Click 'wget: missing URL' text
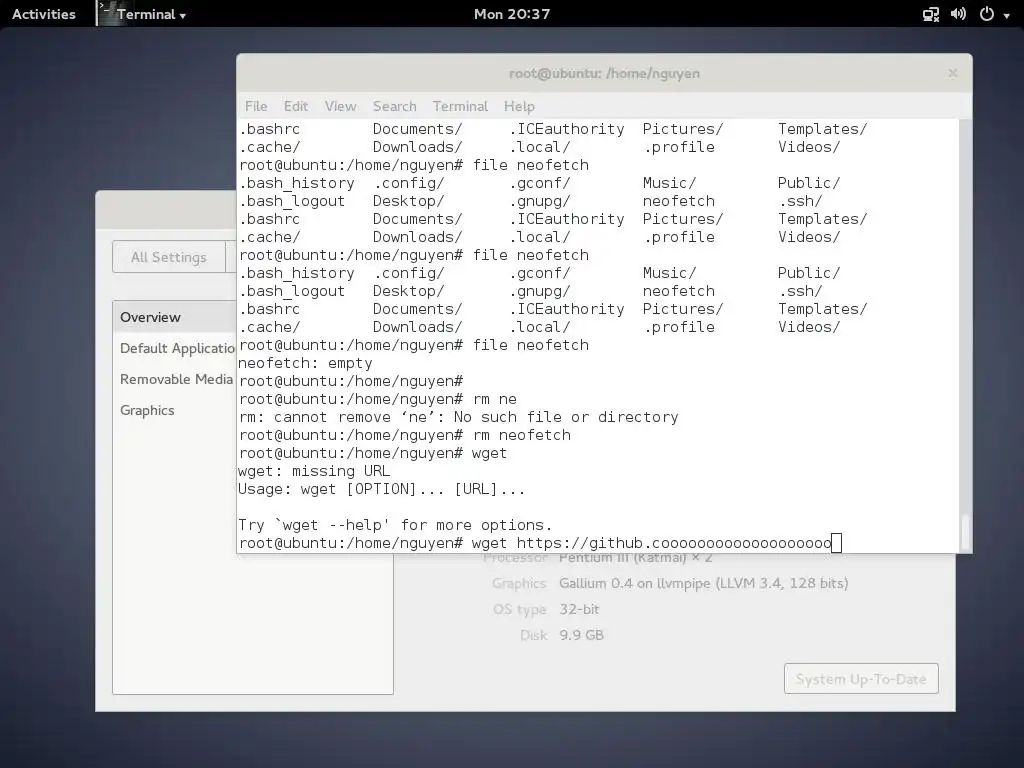 point(314,471)
